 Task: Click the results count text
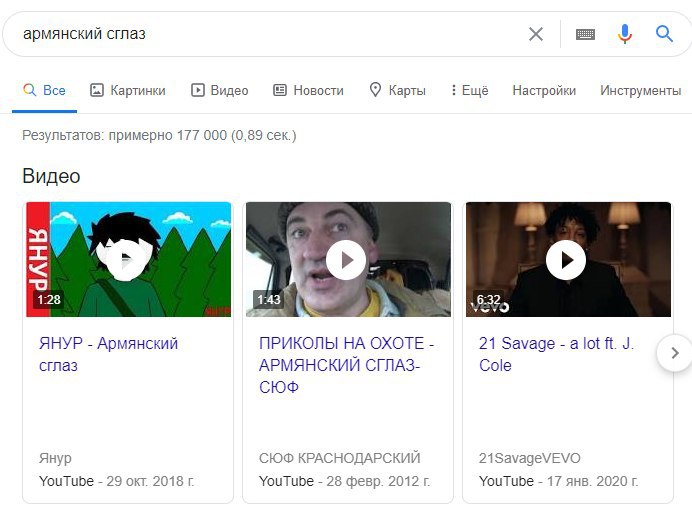click(159, 135)
